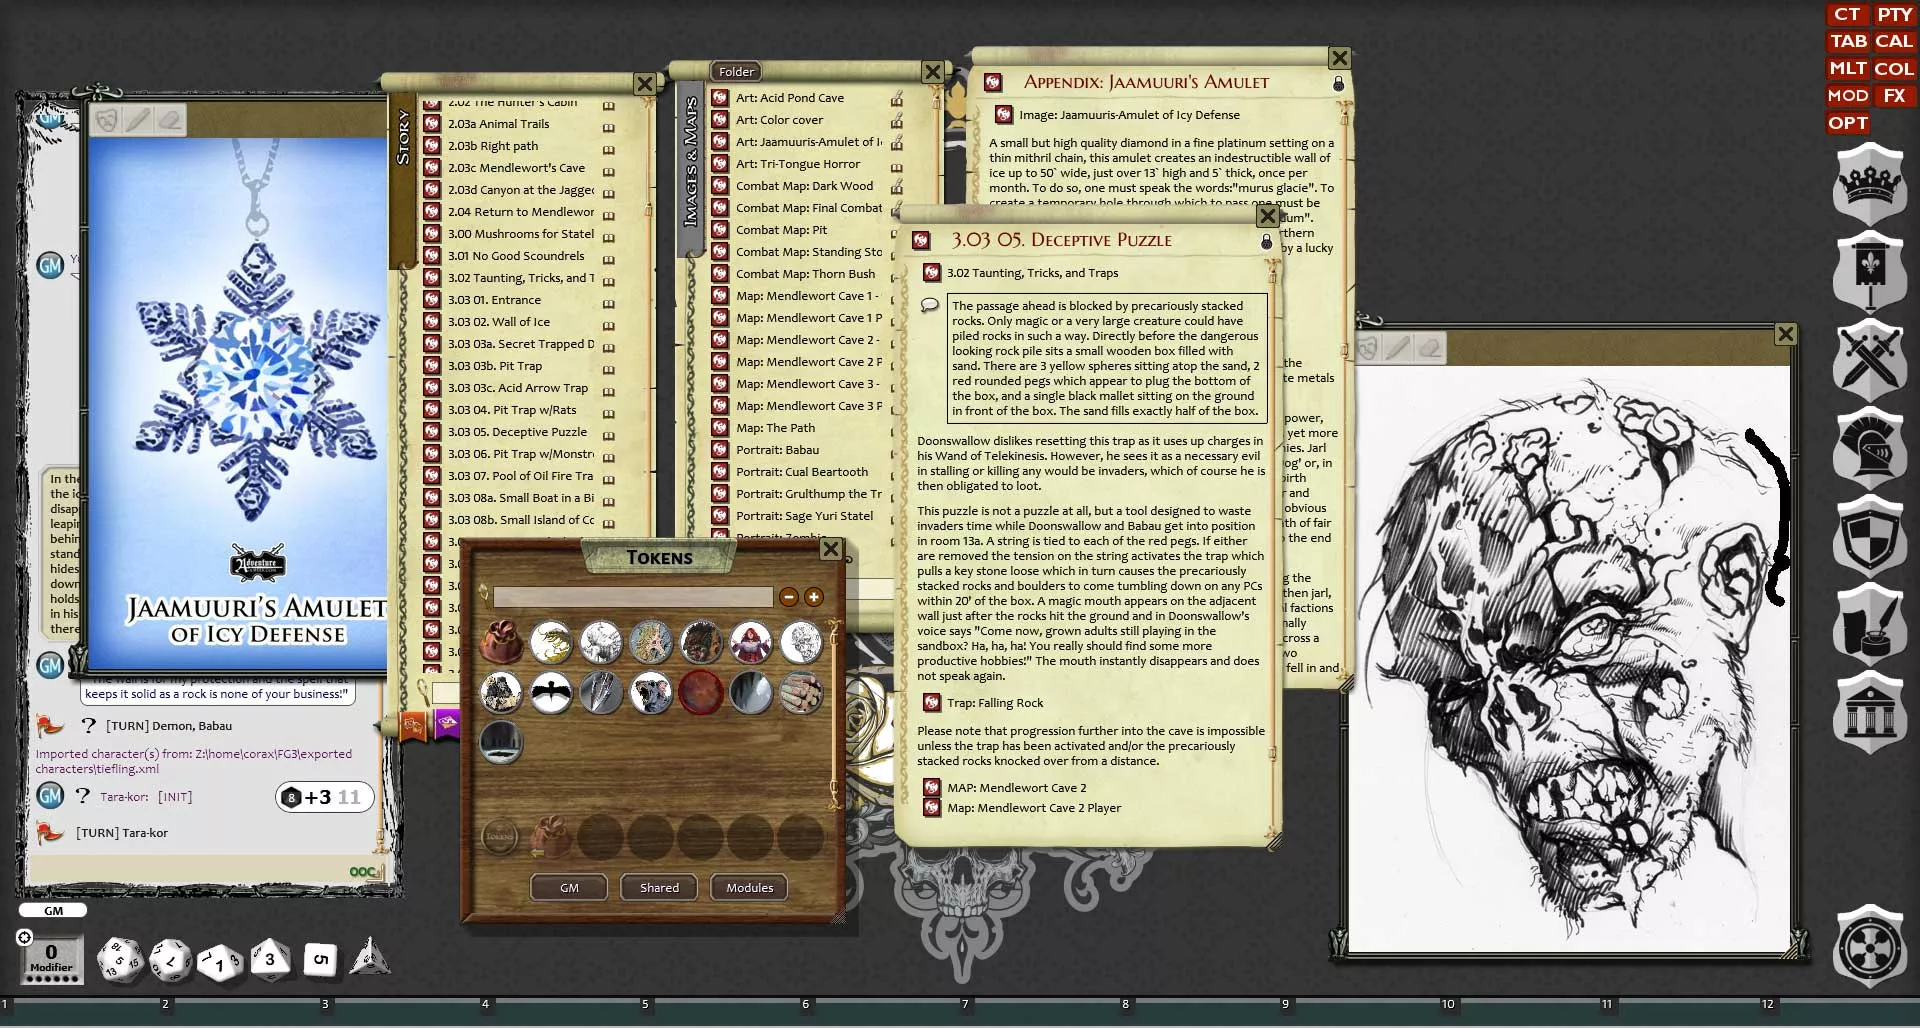The image size is (1920, 1028).
Task: Roll the d20 die
Action: pyautogui.click(x=119, y=961)
